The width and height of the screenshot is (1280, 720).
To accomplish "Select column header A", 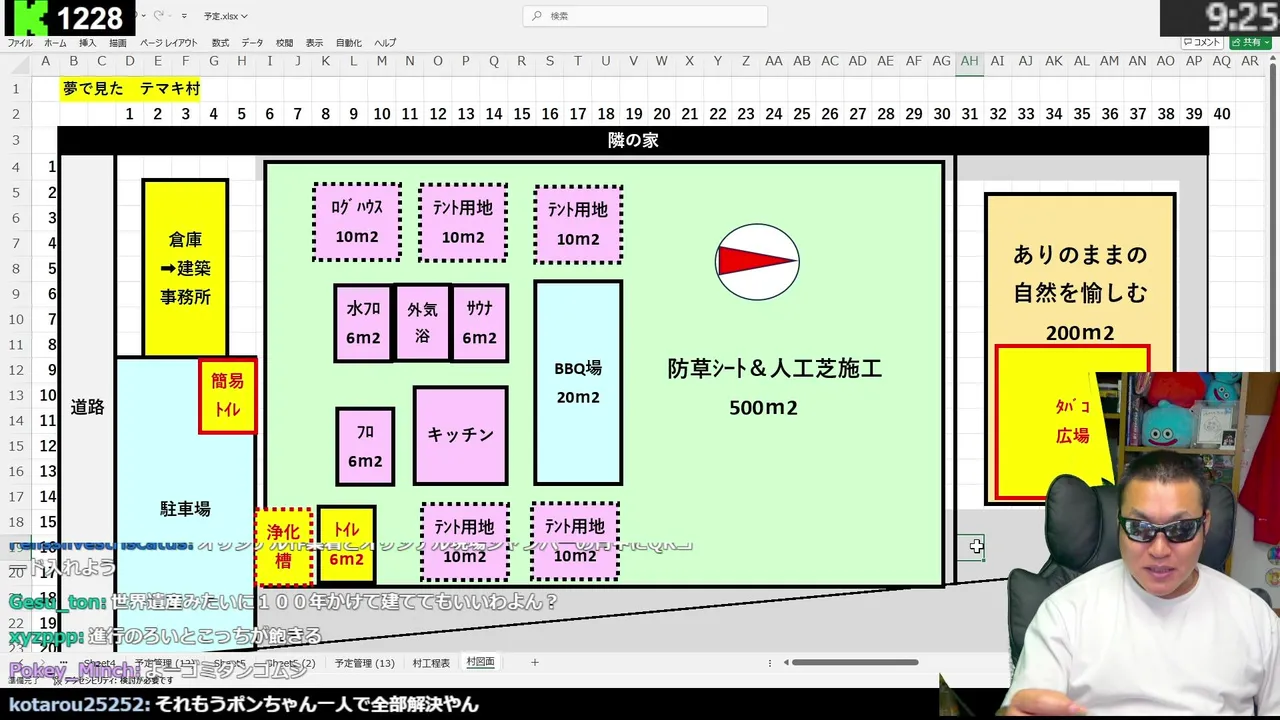I will tap(45, 61).
